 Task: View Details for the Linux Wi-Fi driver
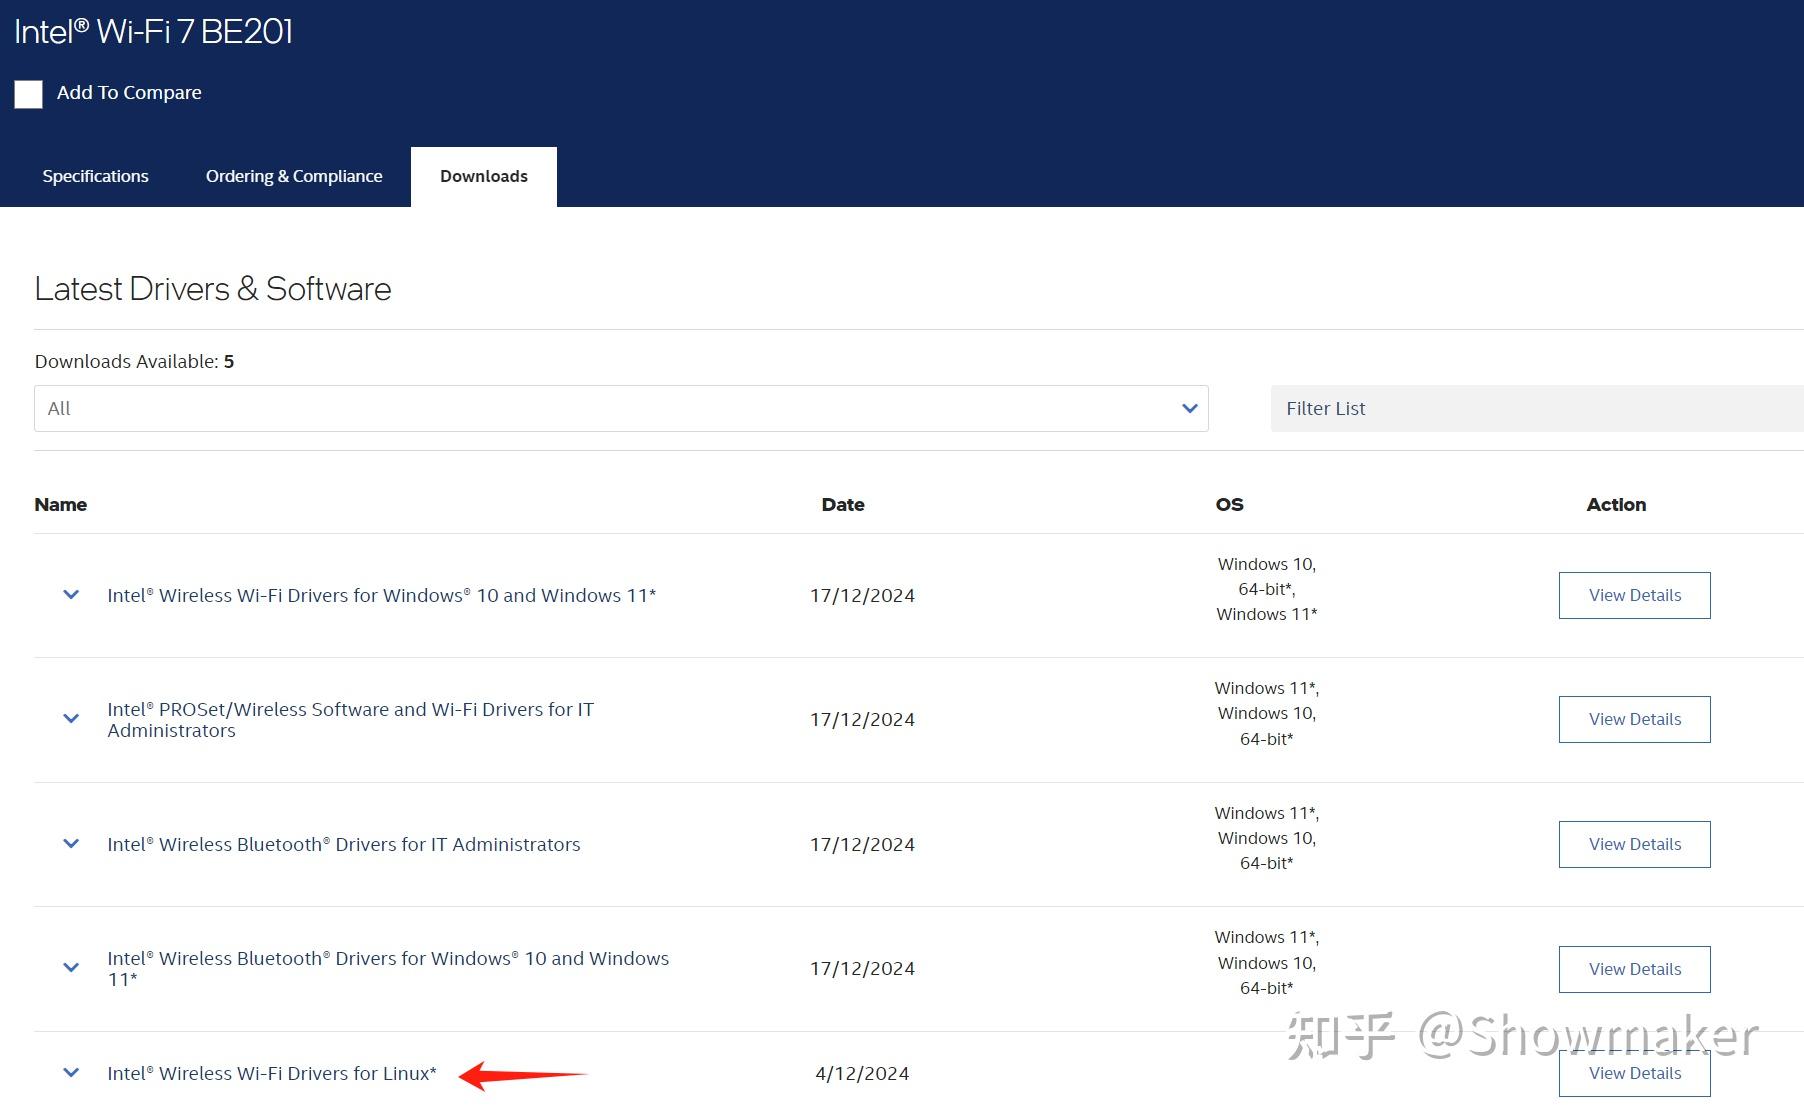[1634, 1072]
